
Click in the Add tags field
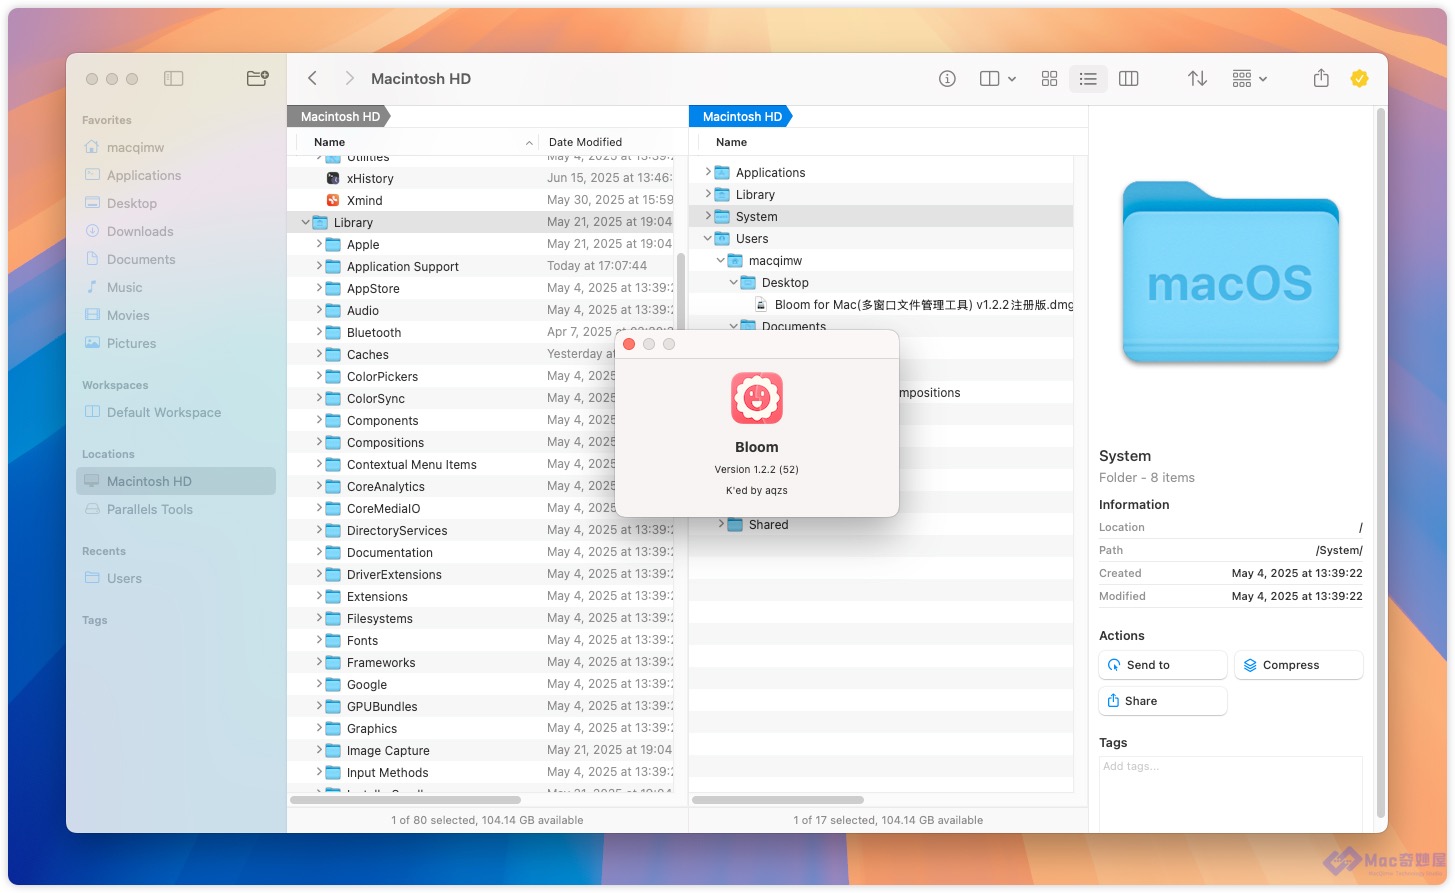coord(1231,793)
